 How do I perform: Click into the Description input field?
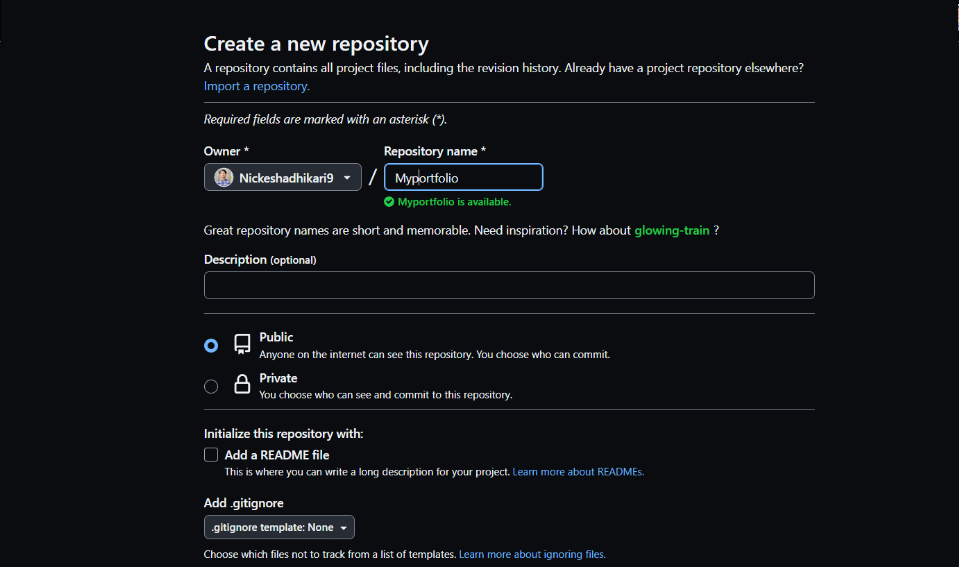click(x=509, y=285)
